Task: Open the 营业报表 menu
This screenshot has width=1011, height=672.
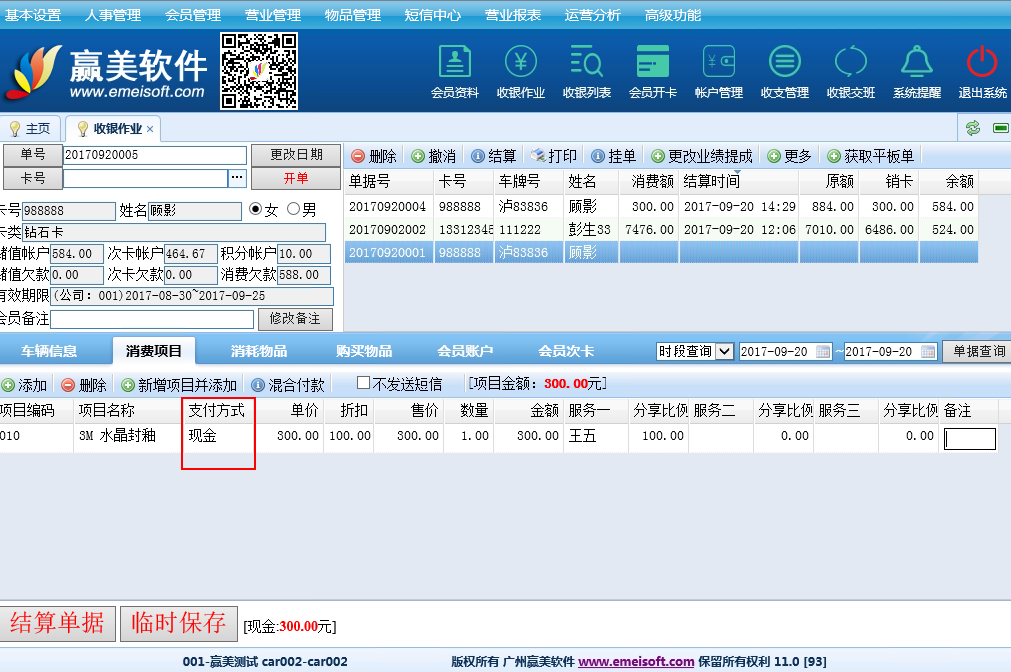Action: (512, 15)
